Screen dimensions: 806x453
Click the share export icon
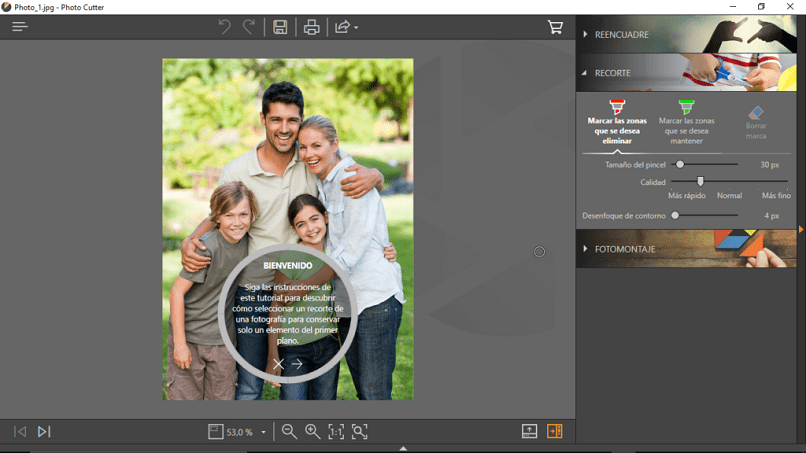(342, 27)
